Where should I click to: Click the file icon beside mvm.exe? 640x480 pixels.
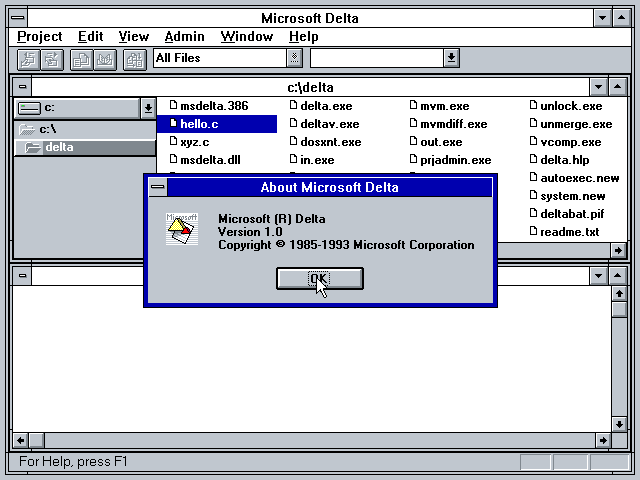(x=413, y=105)
